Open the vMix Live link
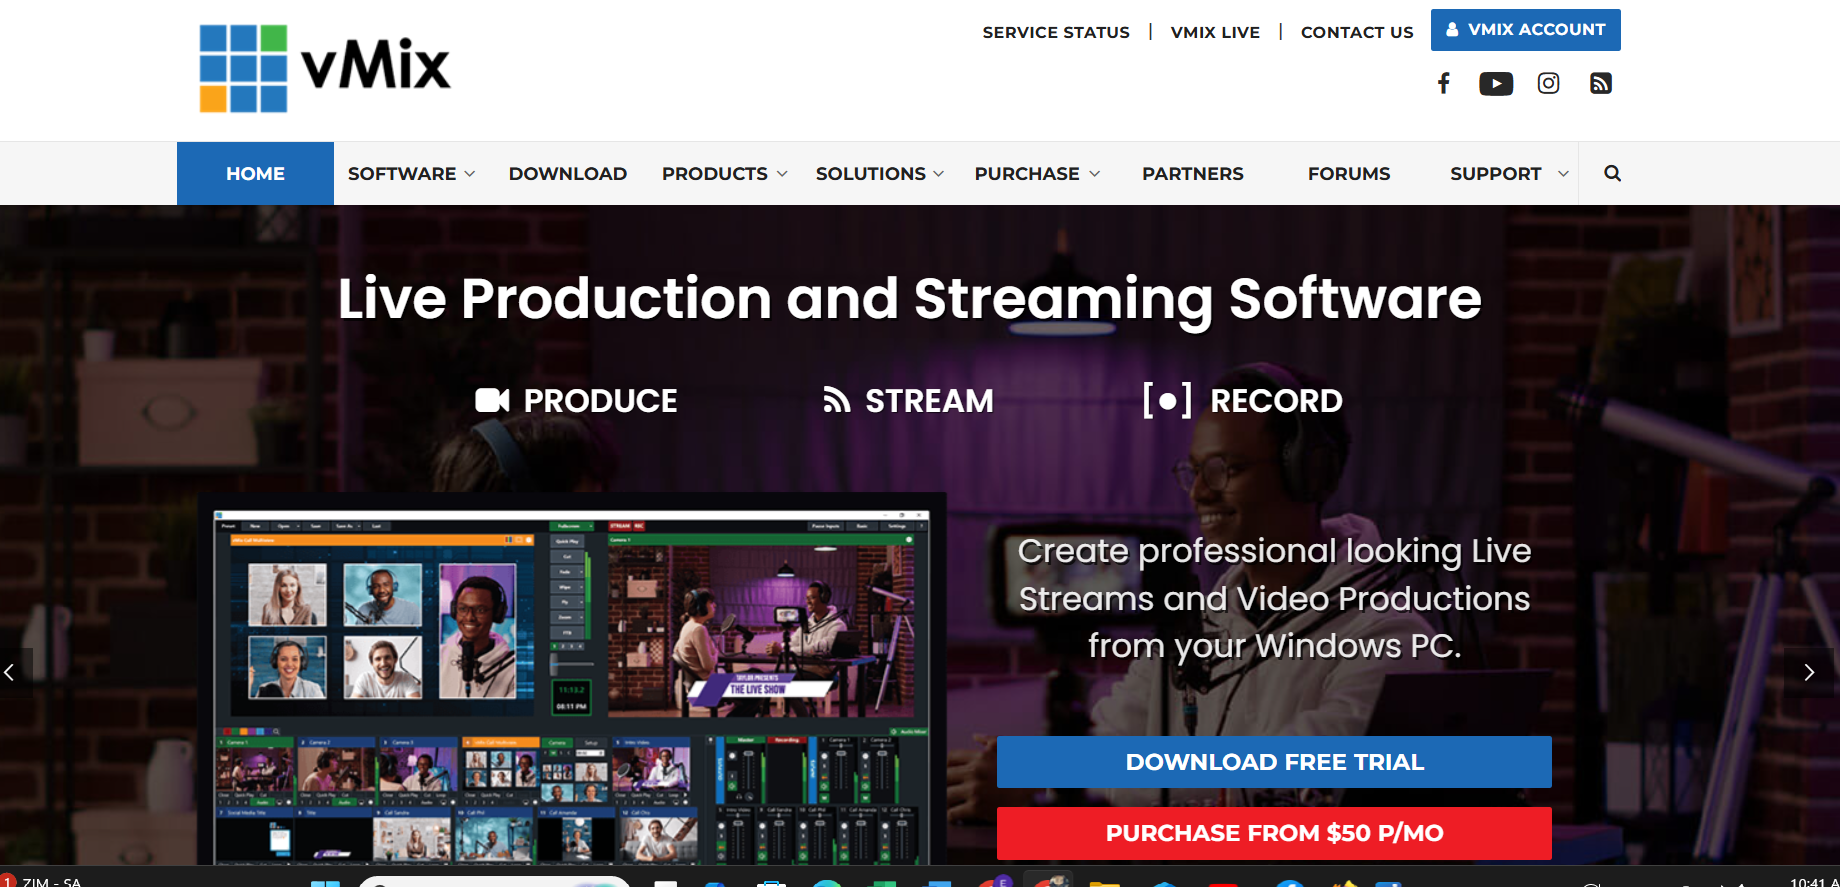The width and height of the screenshot is (1840, 887). [x=1215, y=32]
